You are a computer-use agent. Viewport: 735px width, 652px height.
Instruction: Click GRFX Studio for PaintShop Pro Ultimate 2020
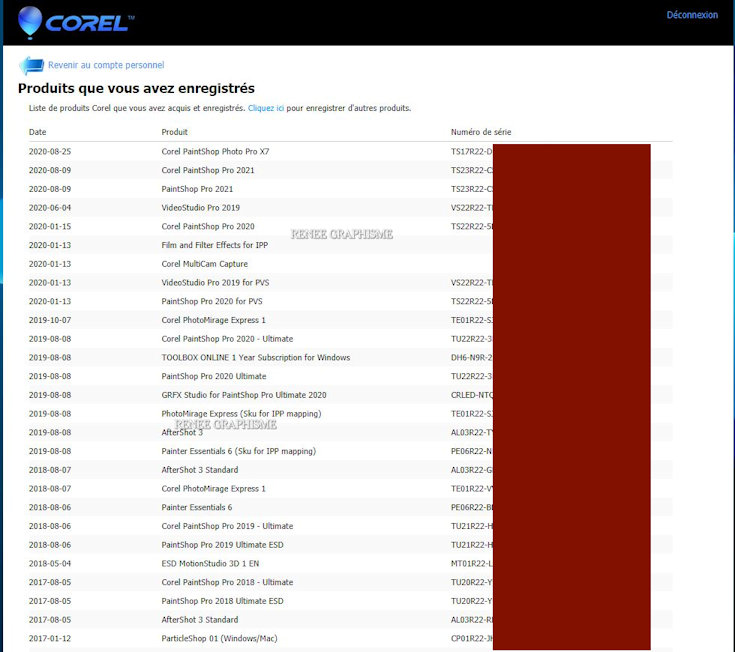coord(244,395)
